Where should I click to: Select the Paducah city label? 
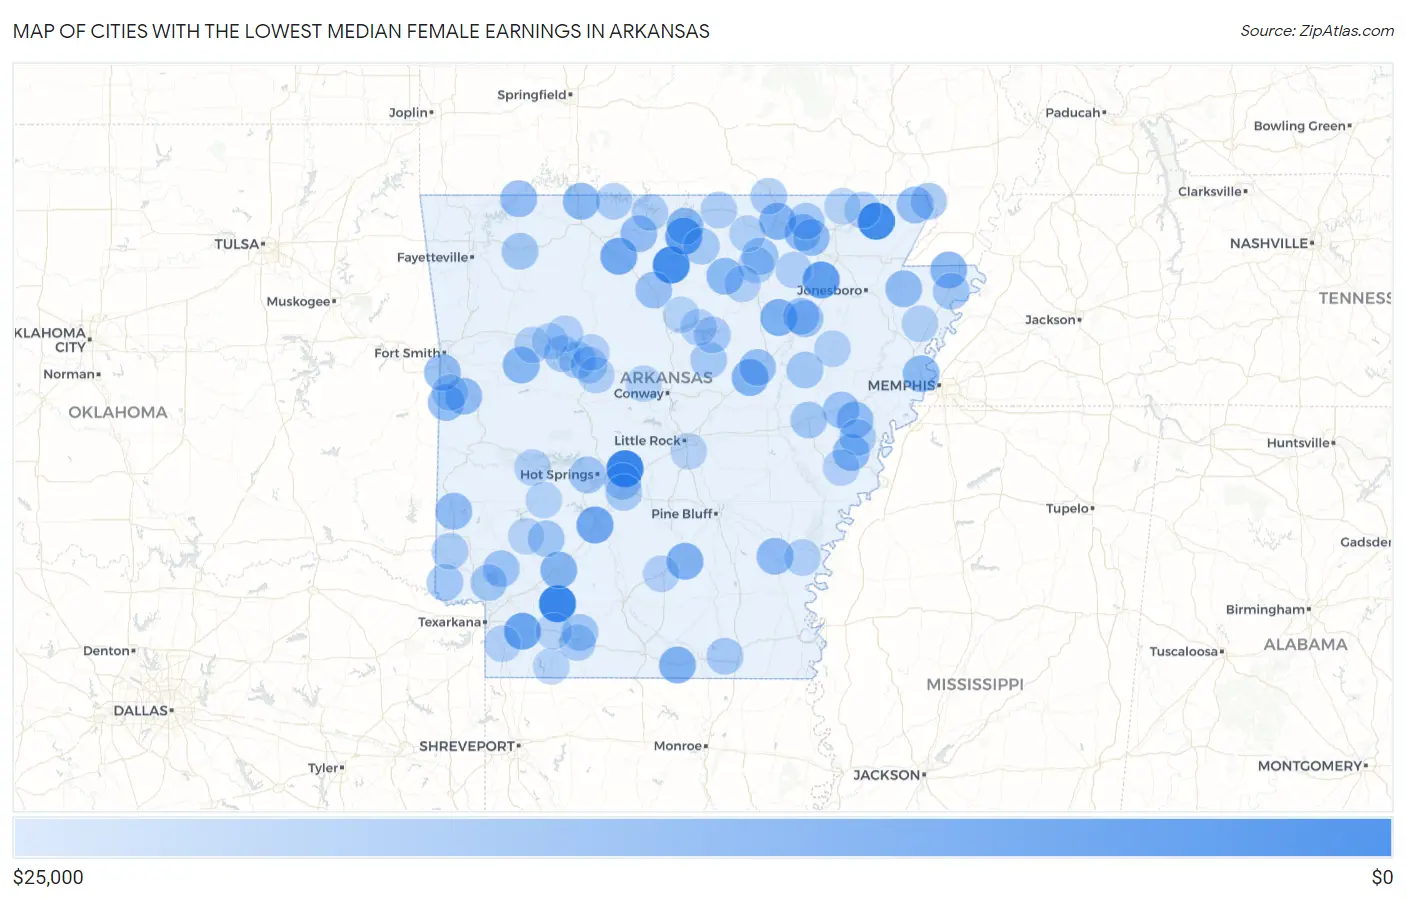pyautogui.click(x=1072, y=113)
